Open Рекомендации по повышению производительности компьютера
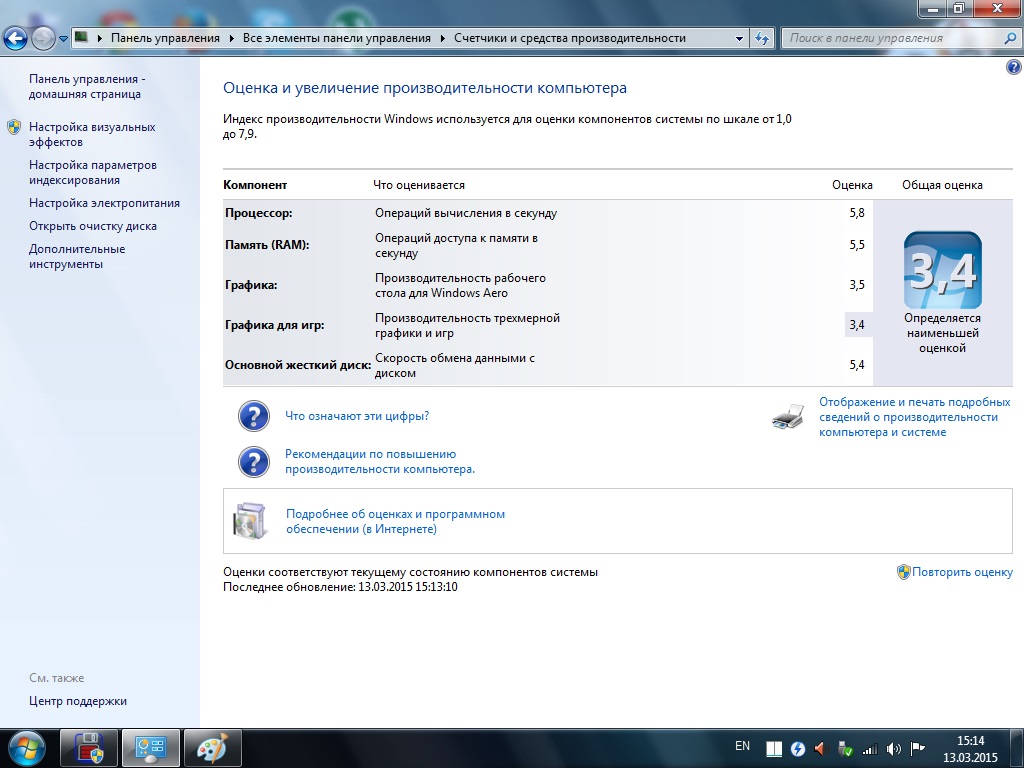The height and width of the screenshot is (768, 1024). coord(379,462)
